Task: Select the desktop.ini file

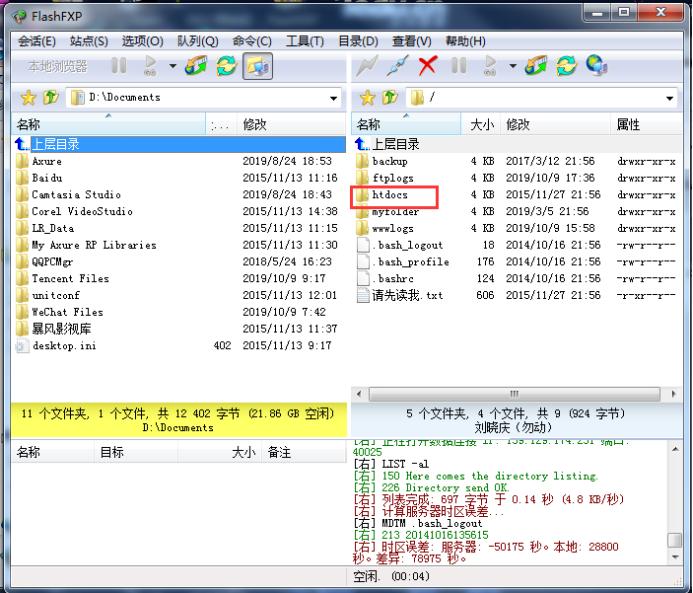Action: (179, 346)
